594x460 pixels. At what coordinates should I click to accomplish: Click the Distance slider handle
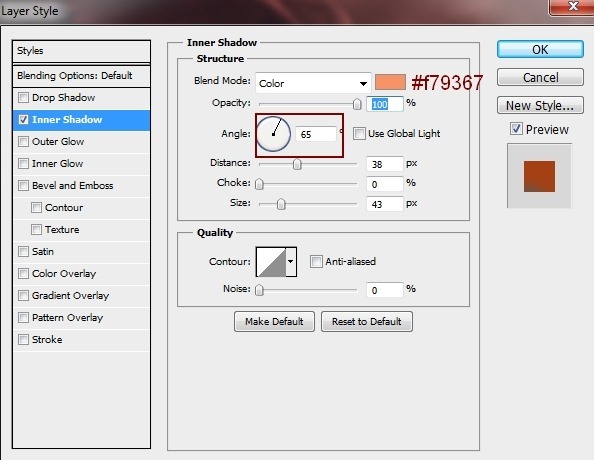coord(297,164)
